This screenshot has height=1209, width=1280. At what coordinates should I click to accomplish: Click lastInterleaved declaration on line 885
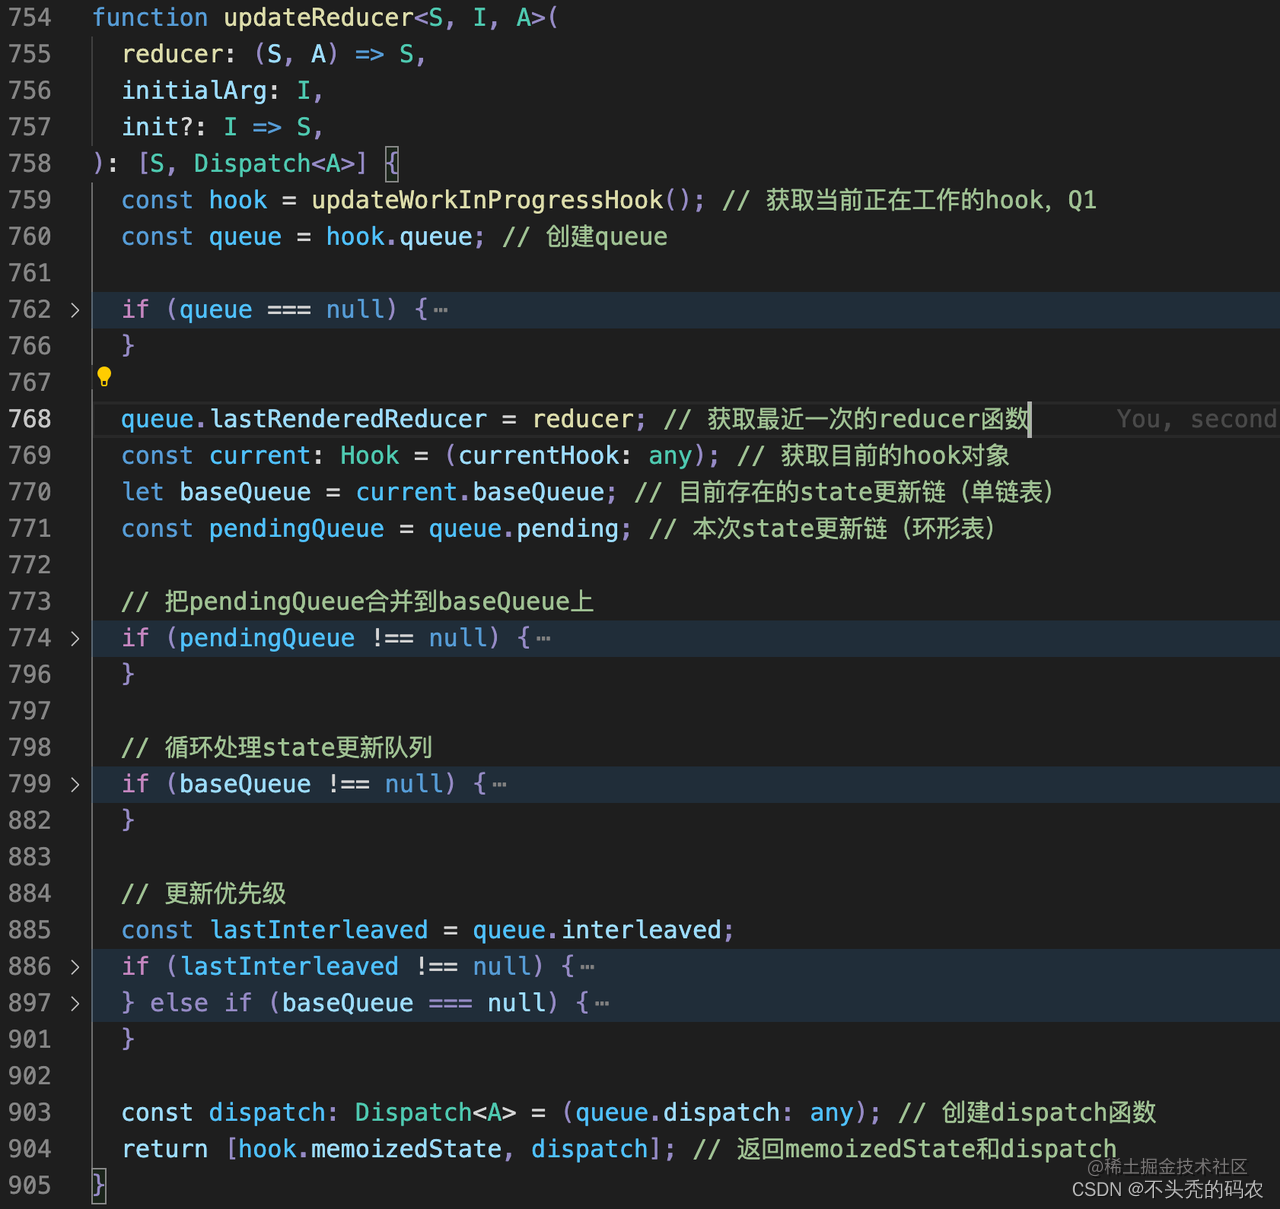[x=318, y=930]
